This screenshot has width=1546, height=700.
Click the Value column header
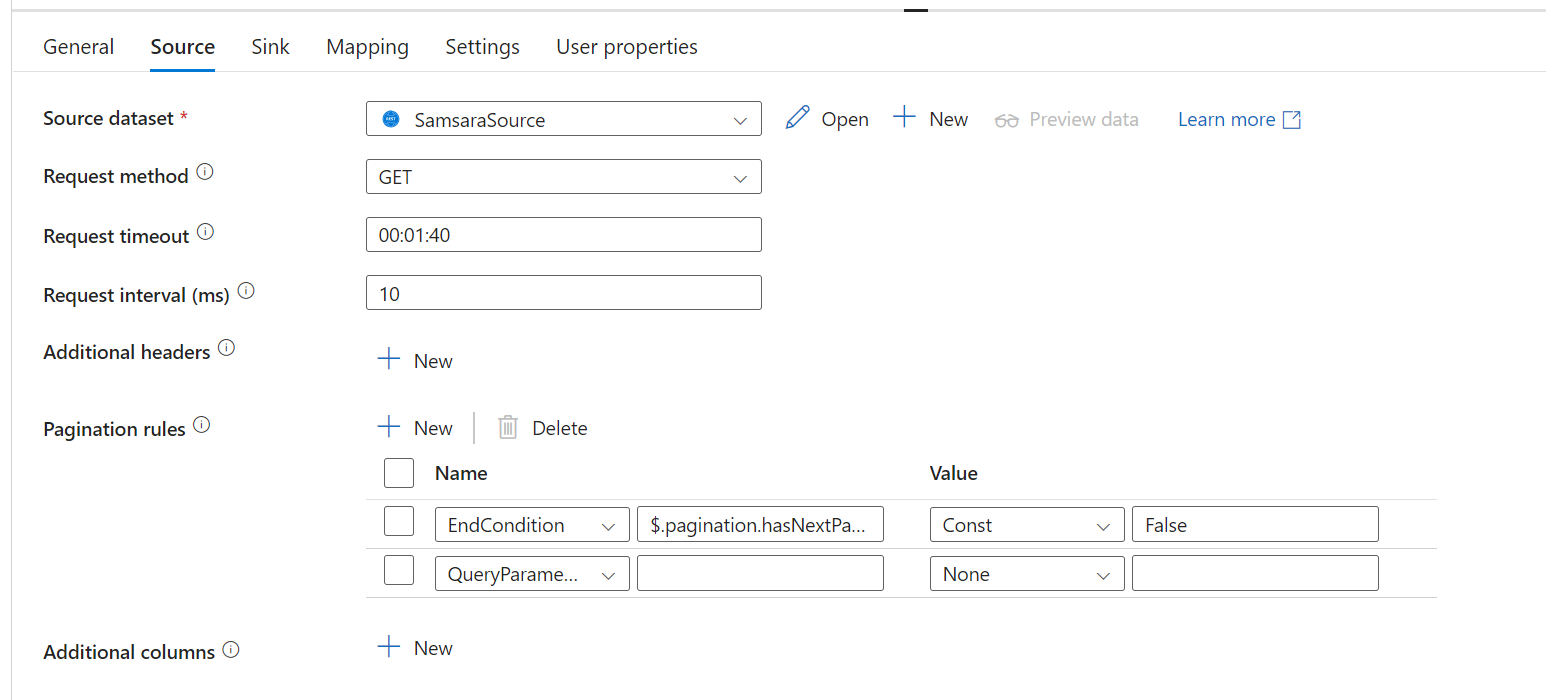(954, 473)
